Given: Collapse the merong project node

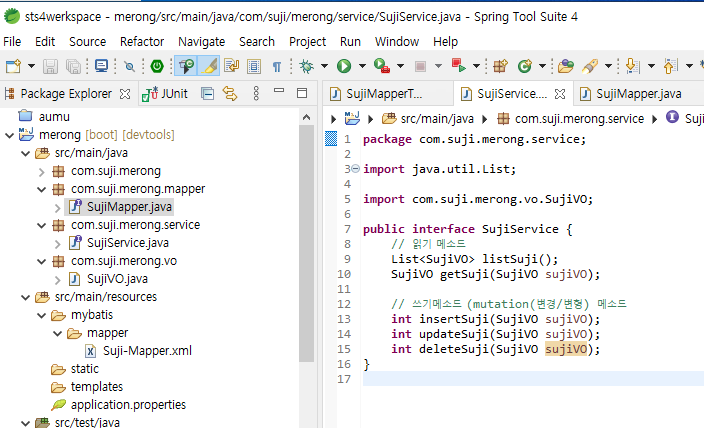Looking at the screenshot, I should tap(9, 135).
